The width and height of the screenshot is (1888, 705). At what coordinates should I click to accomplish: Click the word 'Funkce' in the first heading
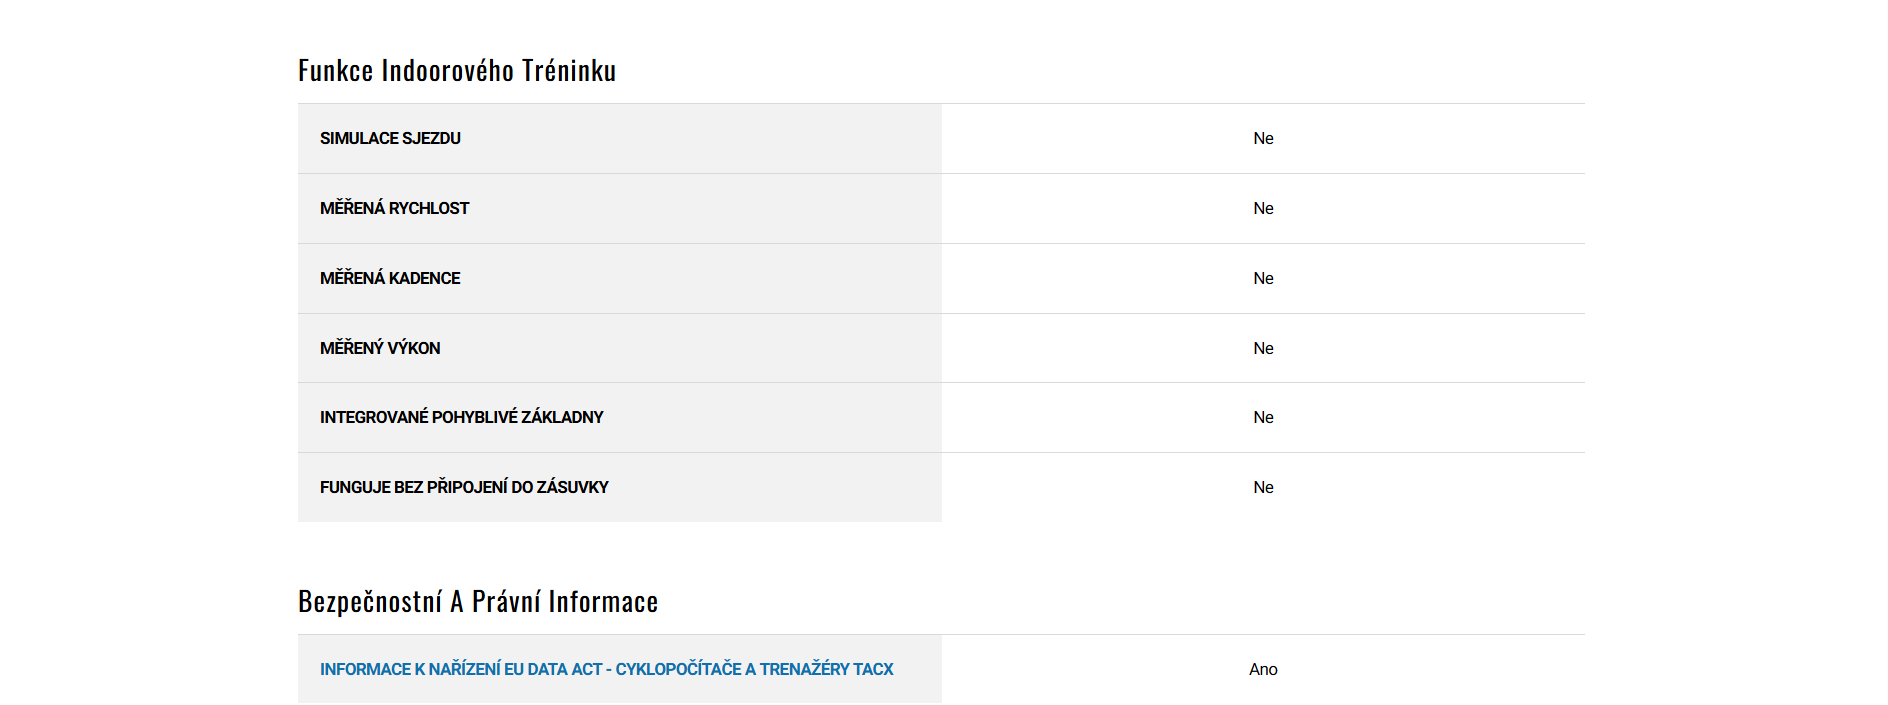pyautogui.click(x=335, y=71)
